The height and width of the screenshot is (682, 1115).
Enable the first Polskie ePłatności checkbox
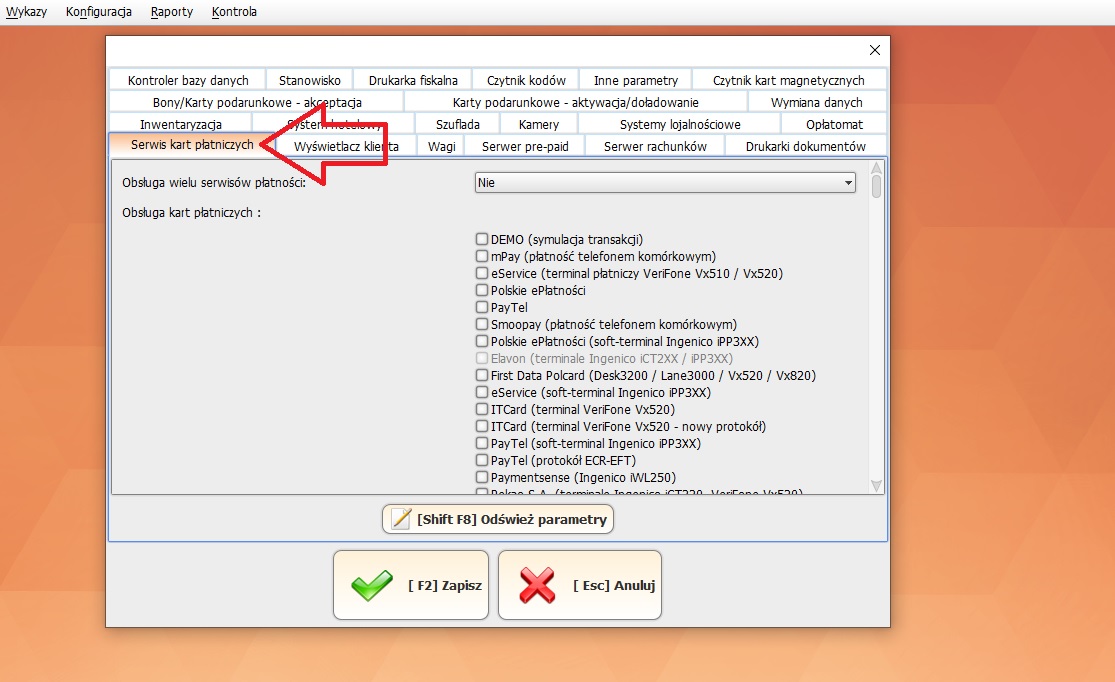(x=482, y=290)
